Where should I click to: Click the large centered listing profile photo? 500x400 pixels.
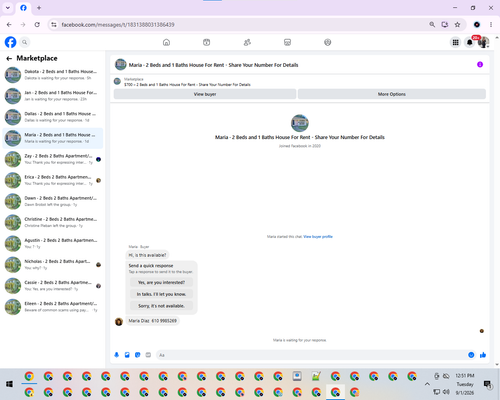point(300,123)
